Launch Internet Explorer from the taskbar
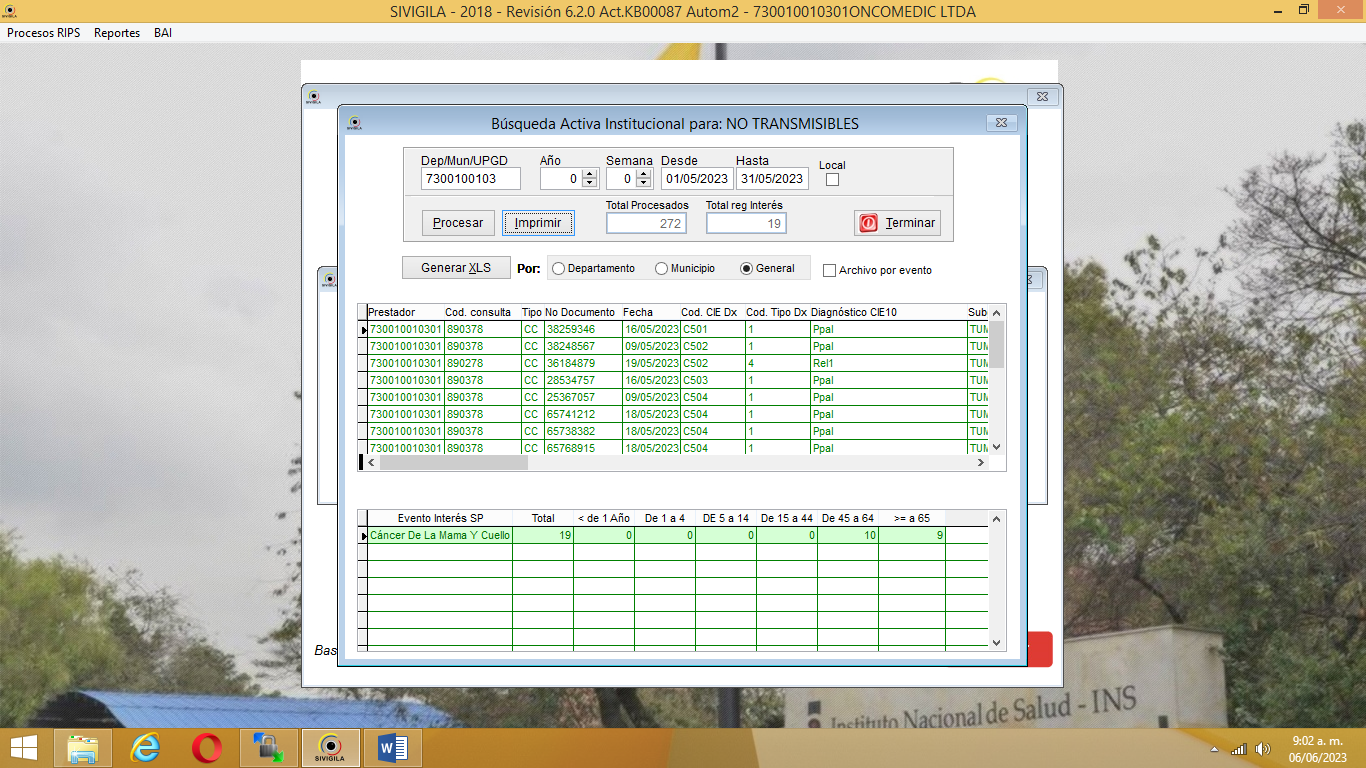The image size is (1366, 768). click(x=145, y=748)
